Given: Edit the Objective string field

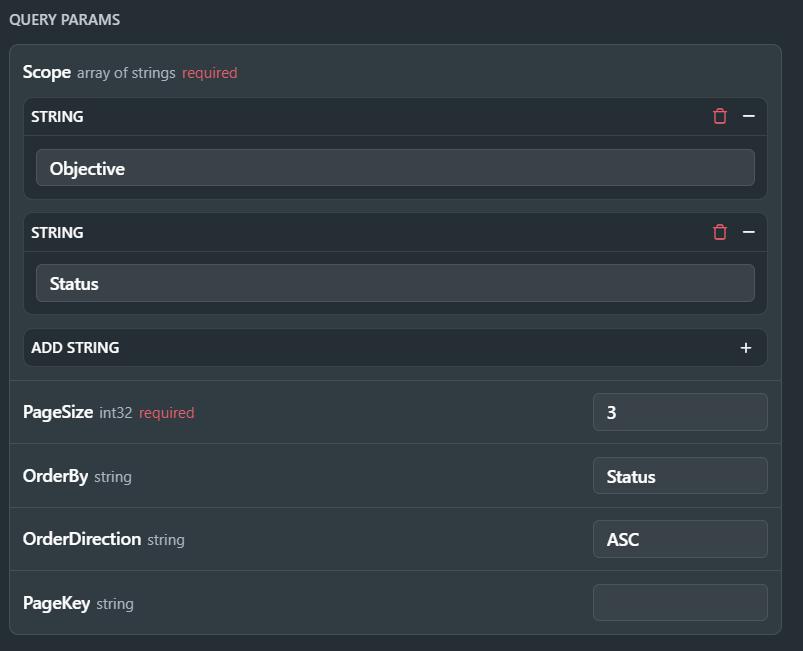Looking at the screenshot, I should (395, 168).
